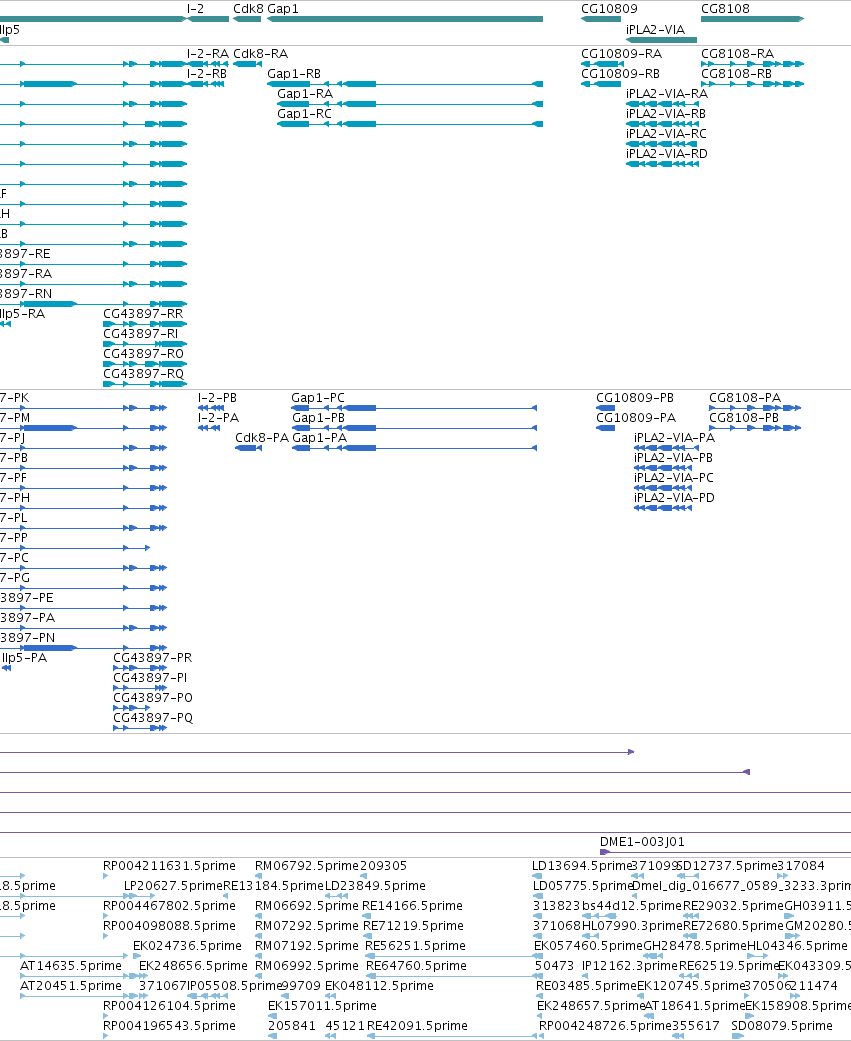Click the EK024736.5prime cDNA label

pyautogui.click(x=187, y=945)
